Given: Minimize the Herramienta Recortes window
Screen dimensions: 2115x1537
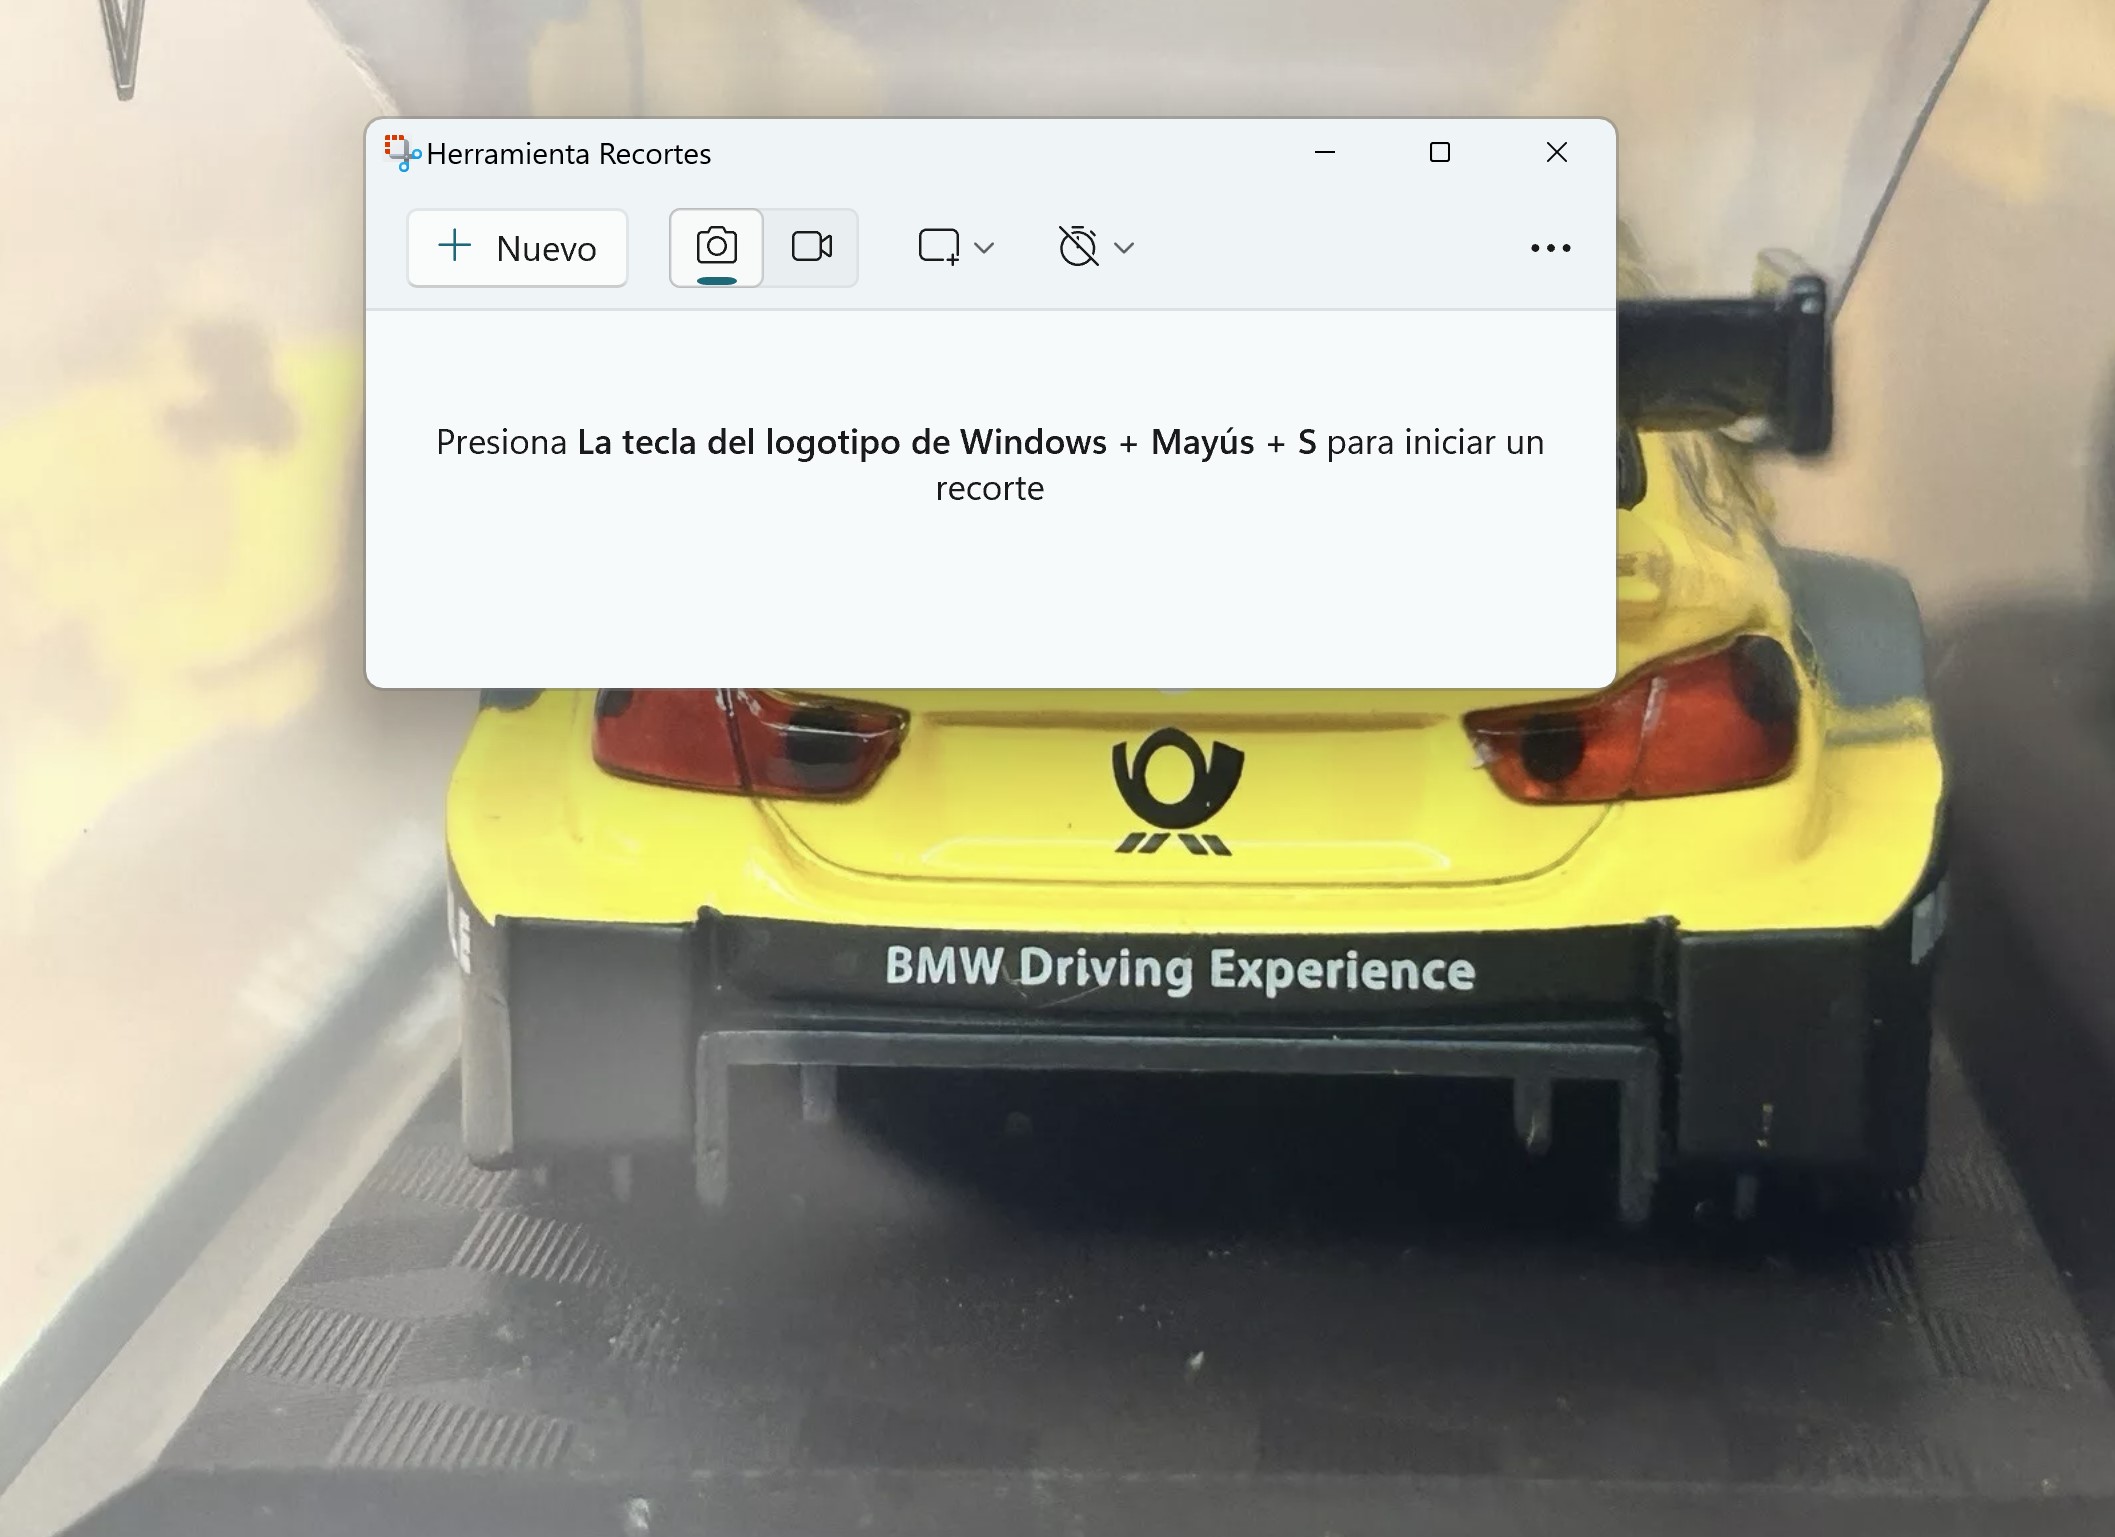Looking at the screenshot, I should (x=1325, y=152).
